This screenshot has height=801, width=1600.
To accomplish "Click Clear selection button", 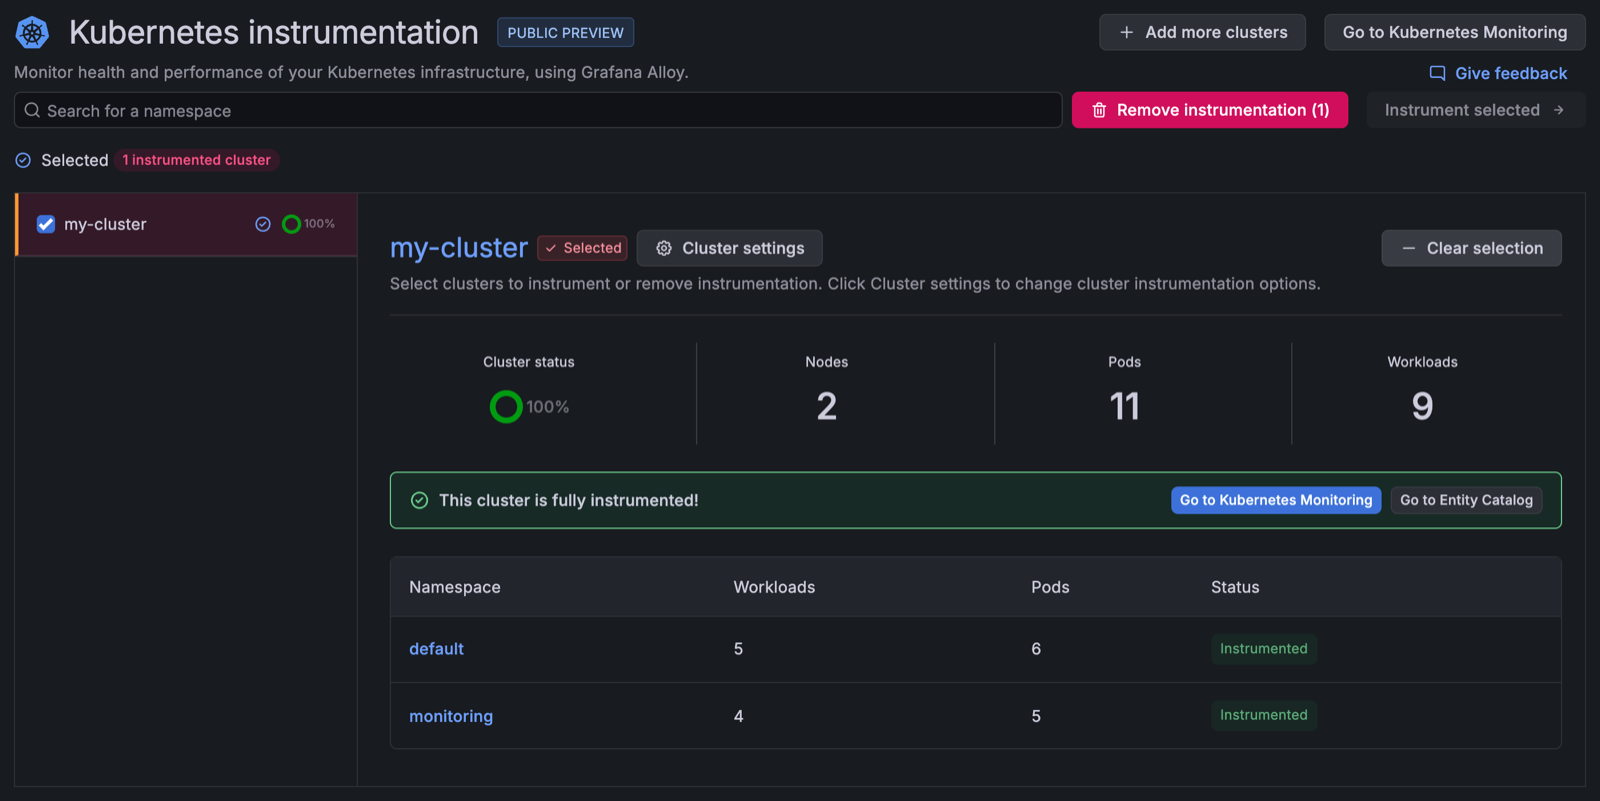I will [x=1471, y=248].
